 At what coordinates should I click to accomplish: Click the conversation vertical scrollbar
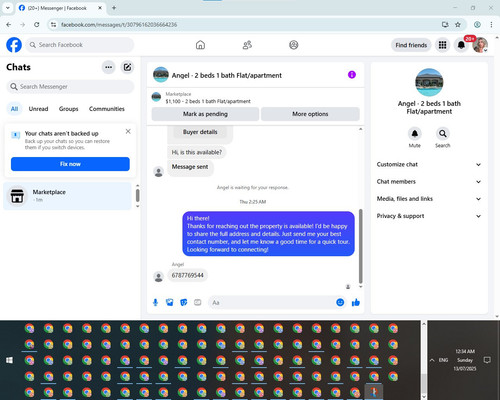click(360, 246)
